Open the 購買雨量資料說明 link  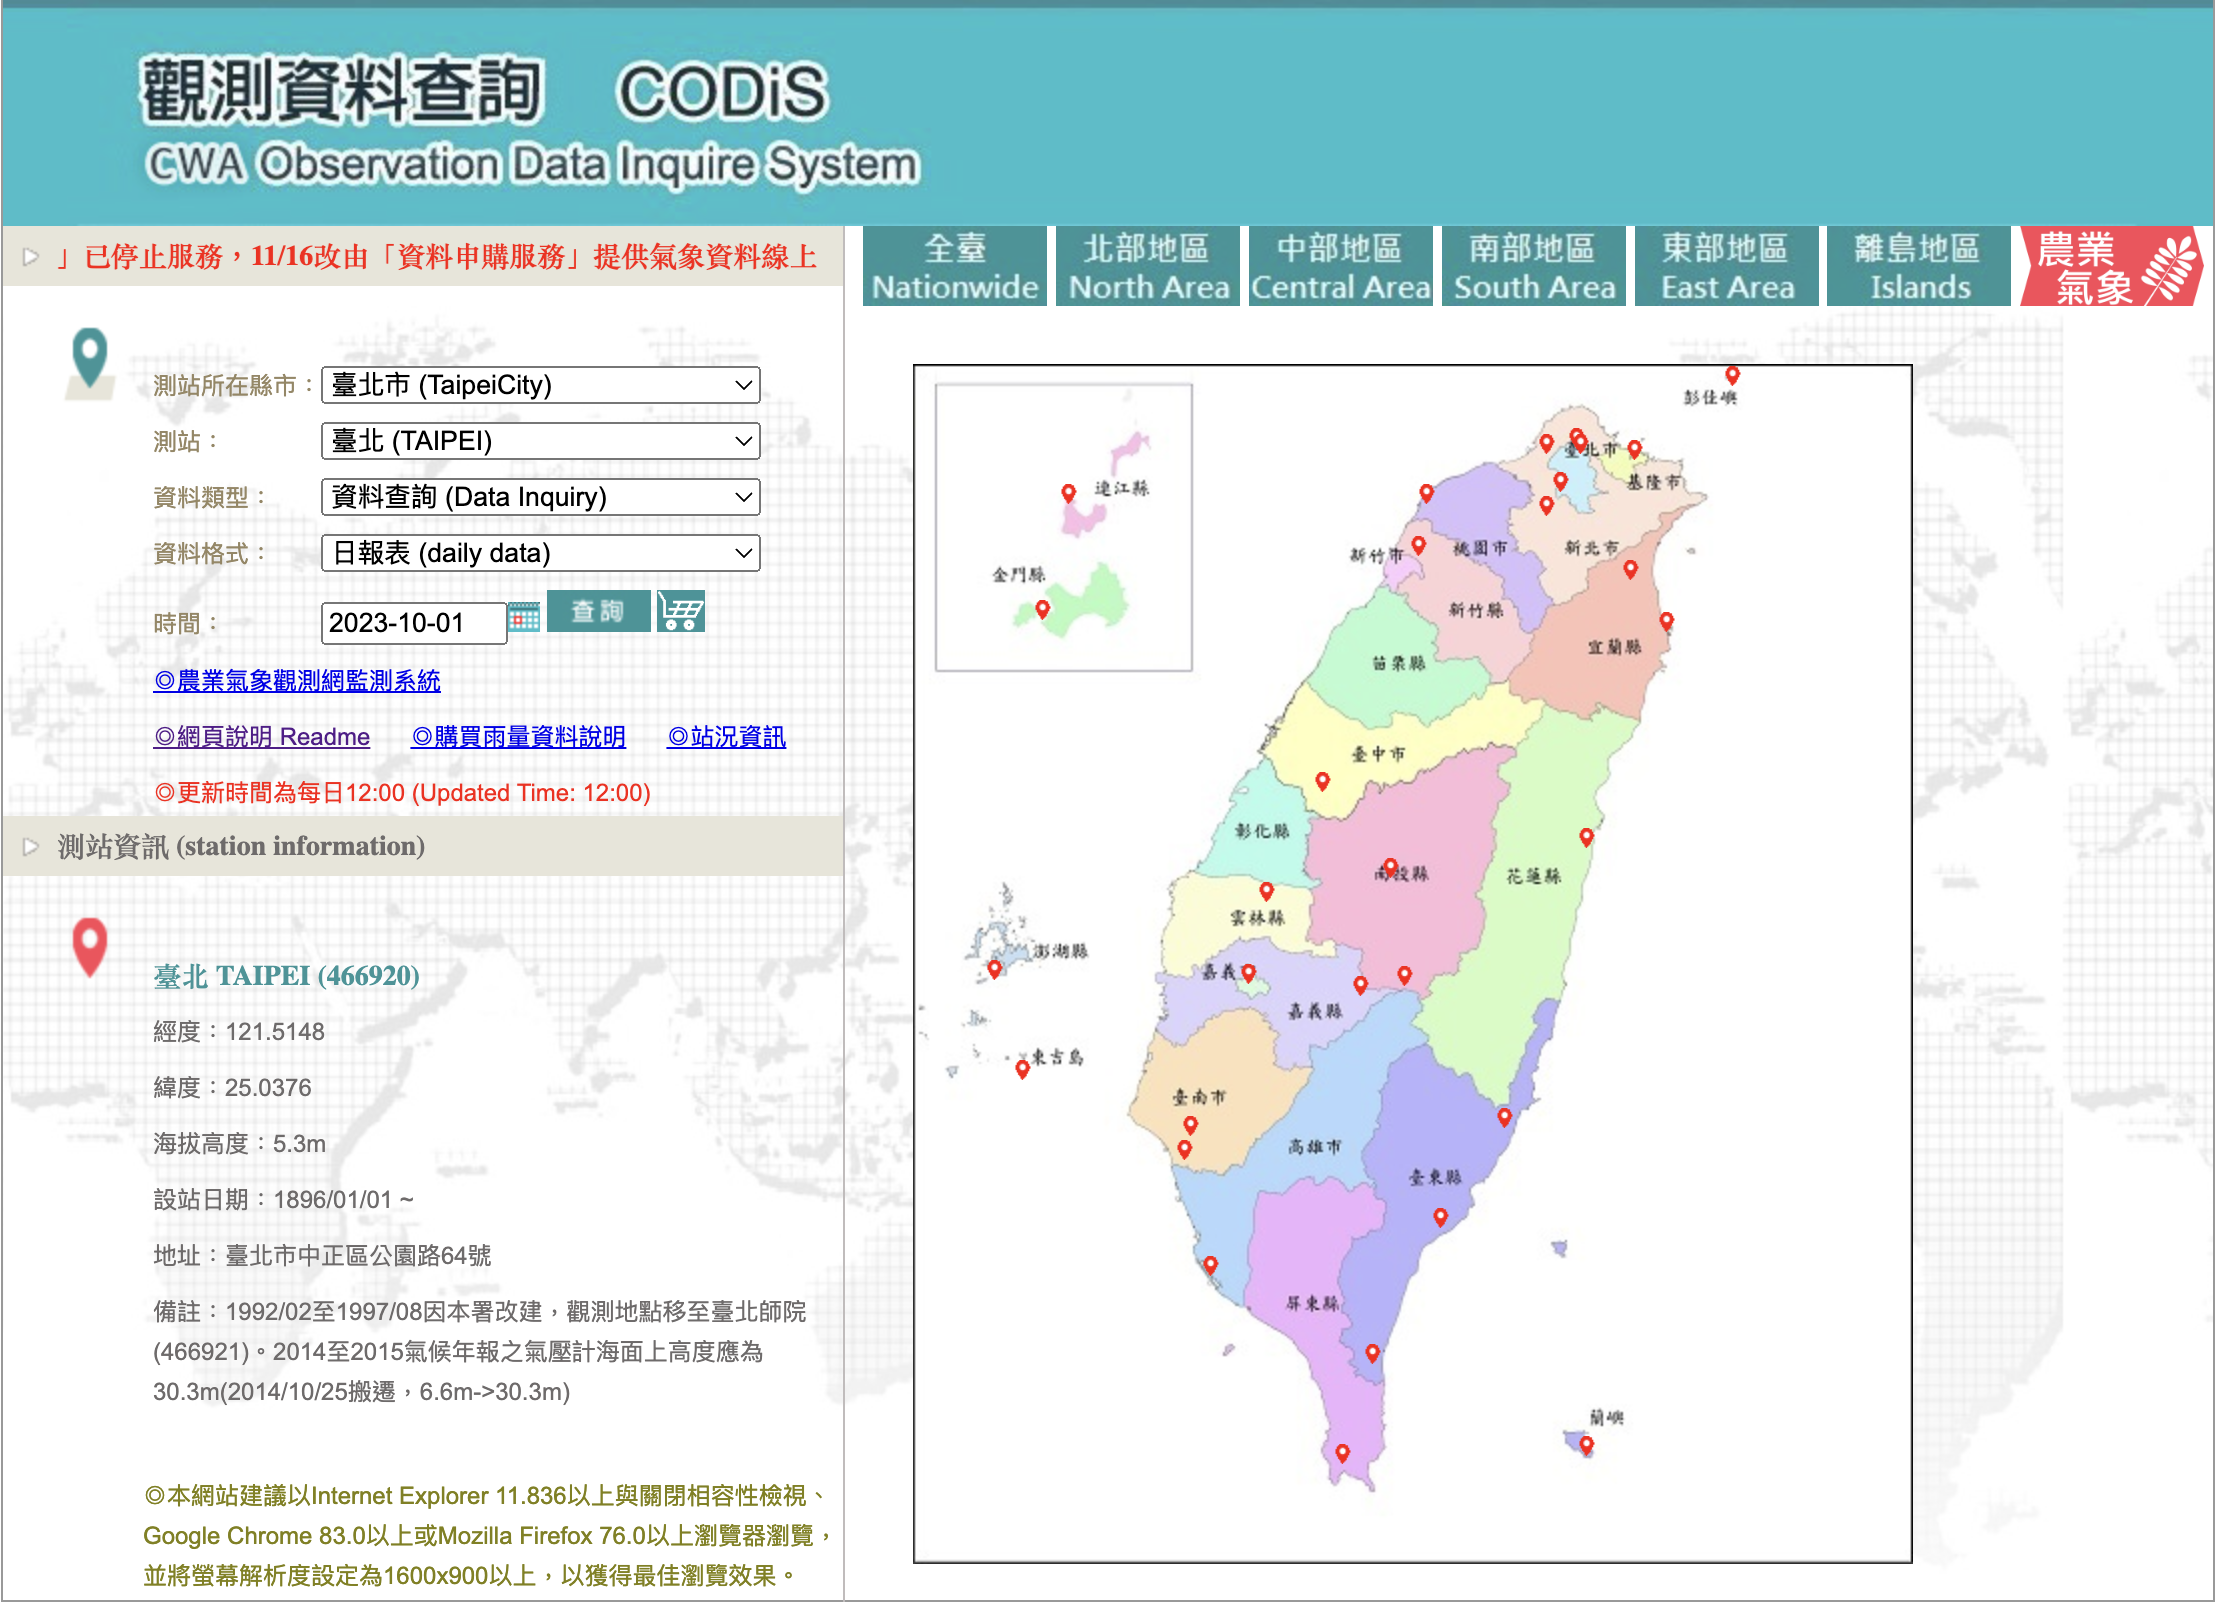pyautogui.click(x=519, y=737)
